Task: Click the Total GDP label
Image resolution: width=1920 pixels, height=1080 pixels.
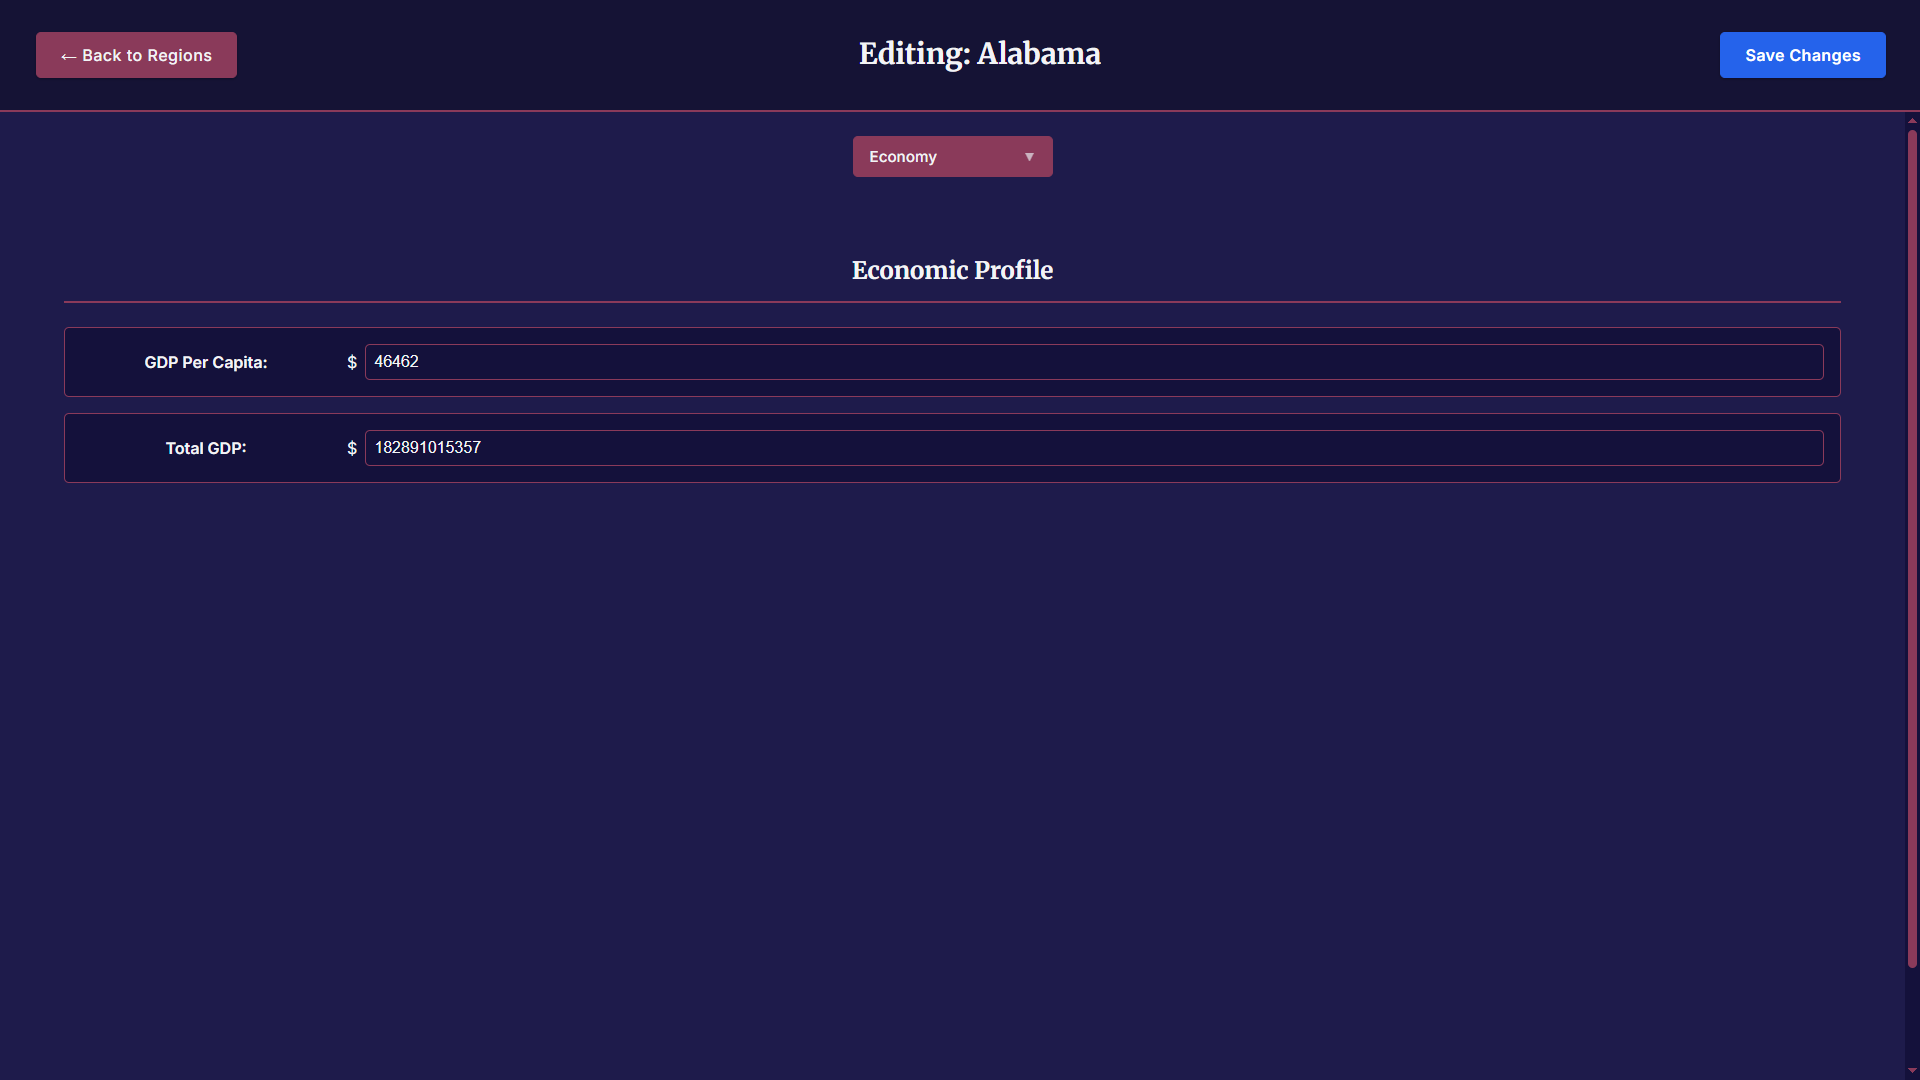Action: point(205,449)
